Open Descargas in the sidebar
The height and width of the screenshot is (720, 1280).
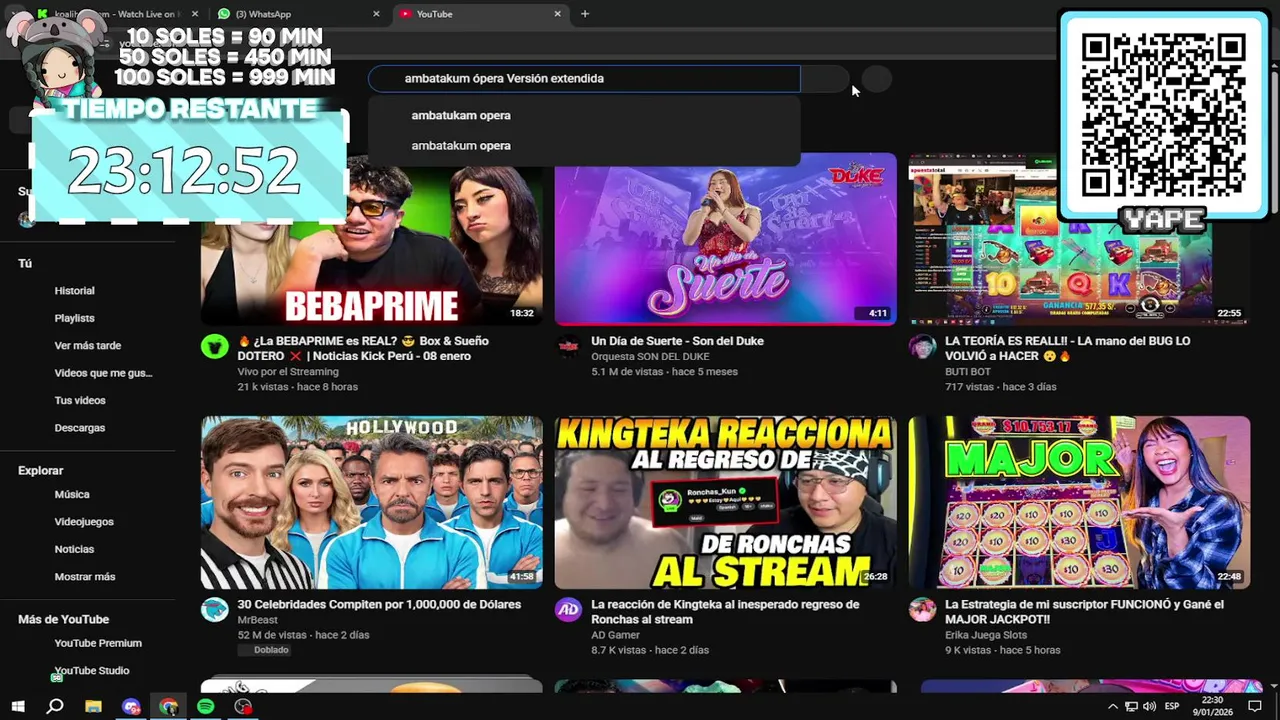tap(79, 428)
